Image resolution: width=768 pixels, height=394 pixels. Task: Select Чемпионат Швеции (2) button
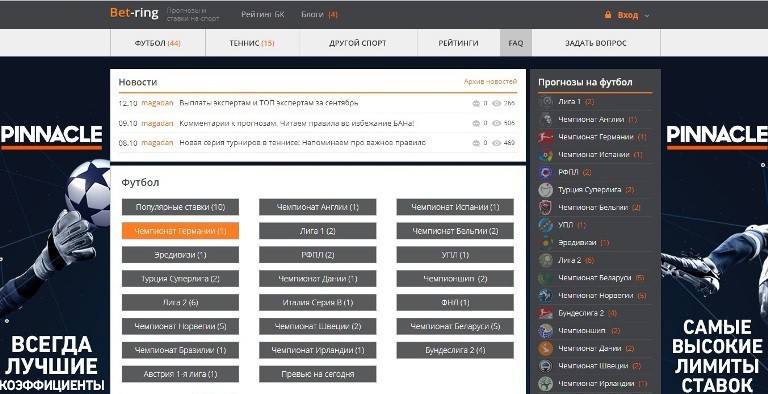click(317, 326)
